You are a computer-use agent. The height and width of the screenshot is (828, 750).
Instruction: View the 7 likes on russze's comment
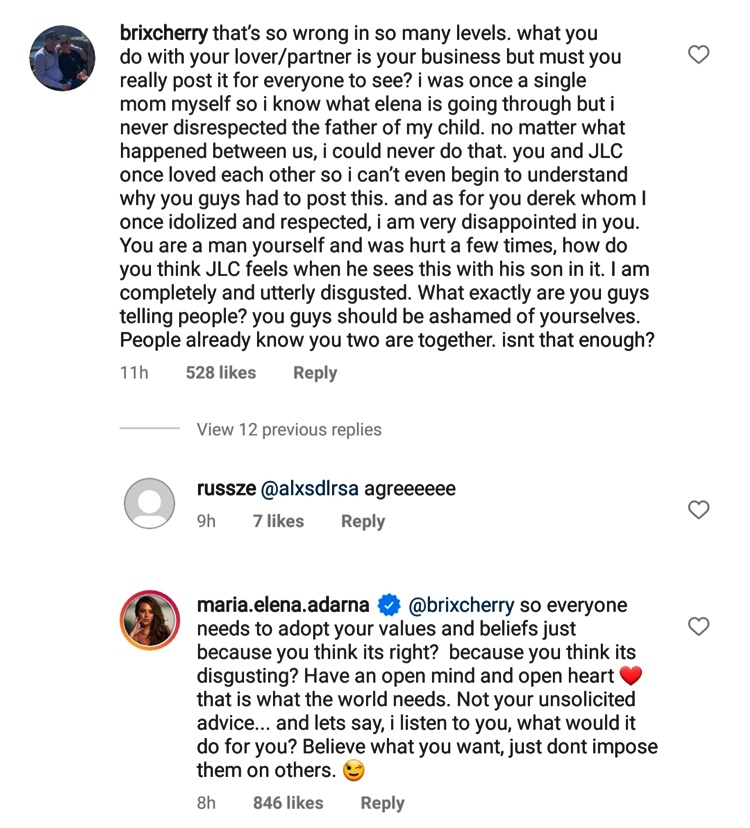coord(278,521)
